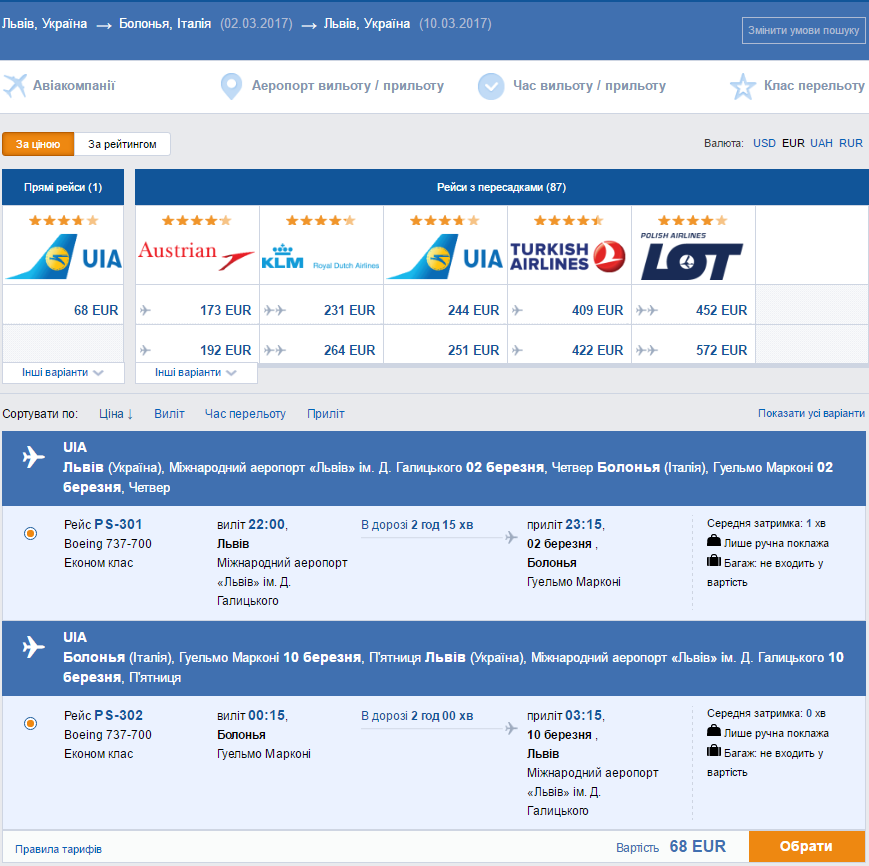Open Правила тарифів link
This screenshot has width=869, height=866.
click(58, 849)
